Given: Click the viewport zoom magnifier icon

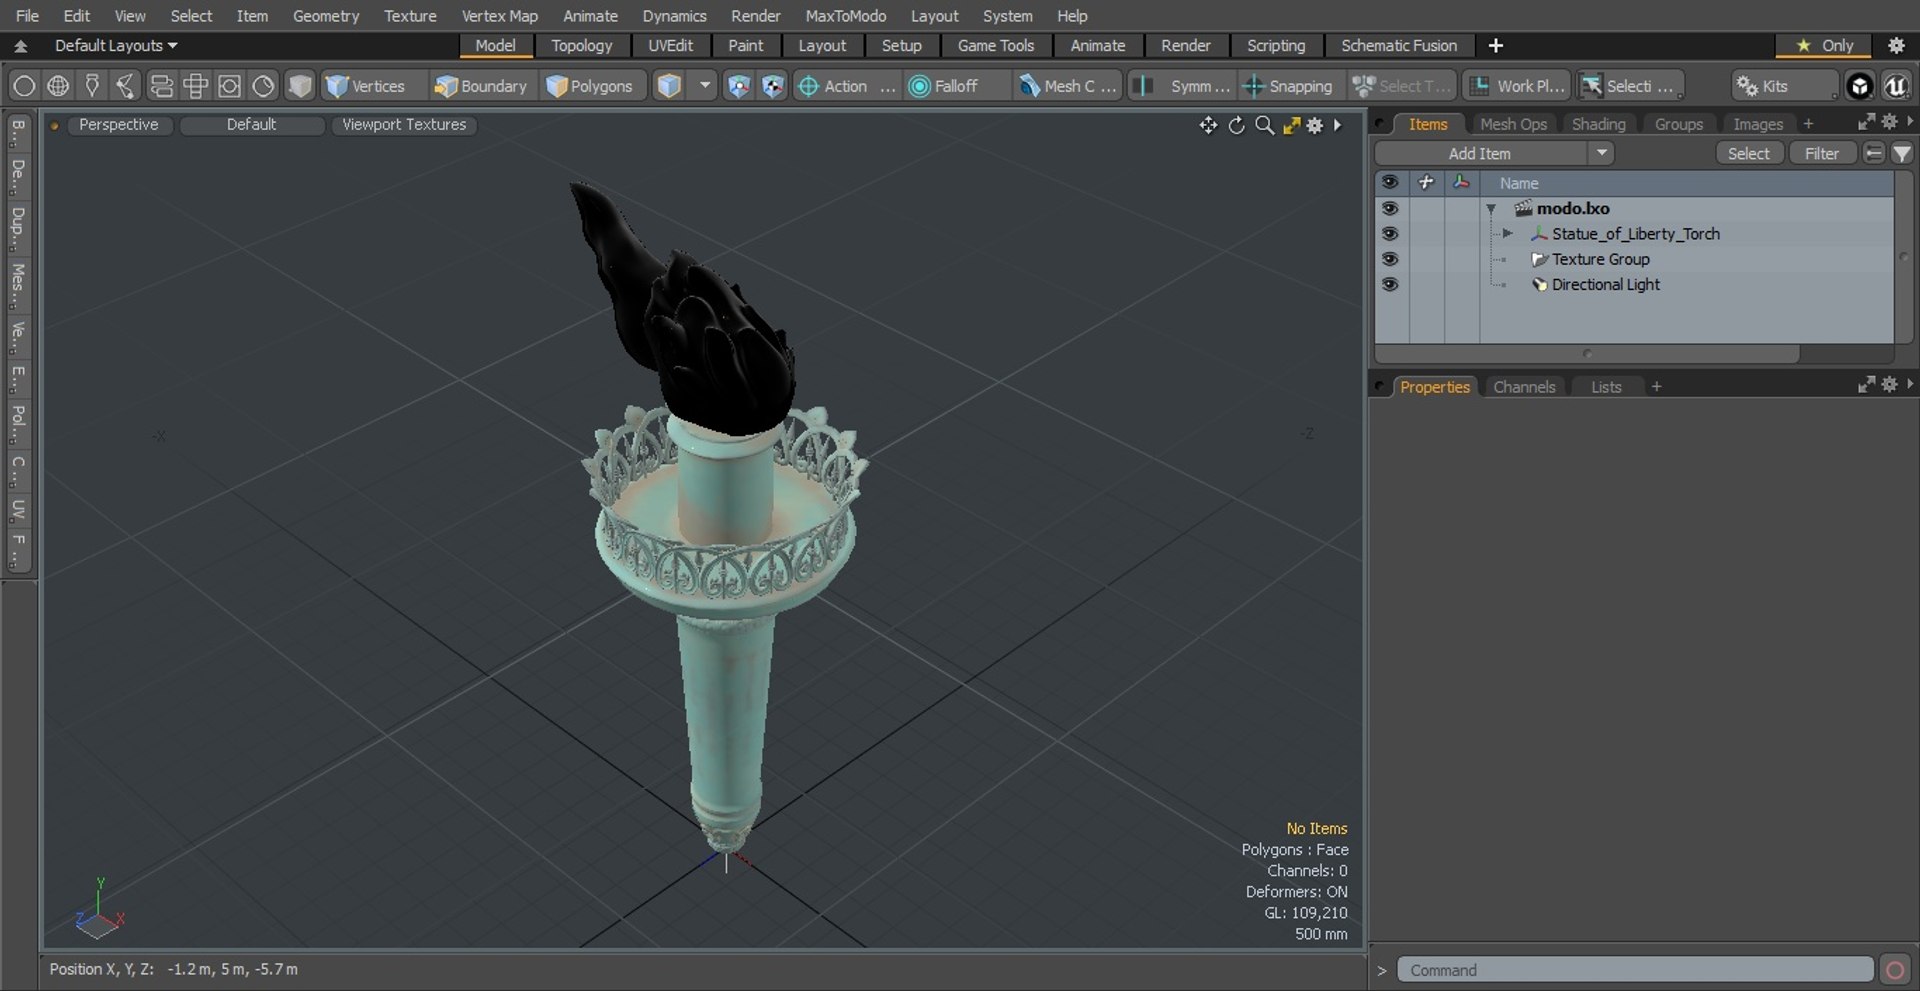Looking at the screenshot, I should click(1264, 125).
